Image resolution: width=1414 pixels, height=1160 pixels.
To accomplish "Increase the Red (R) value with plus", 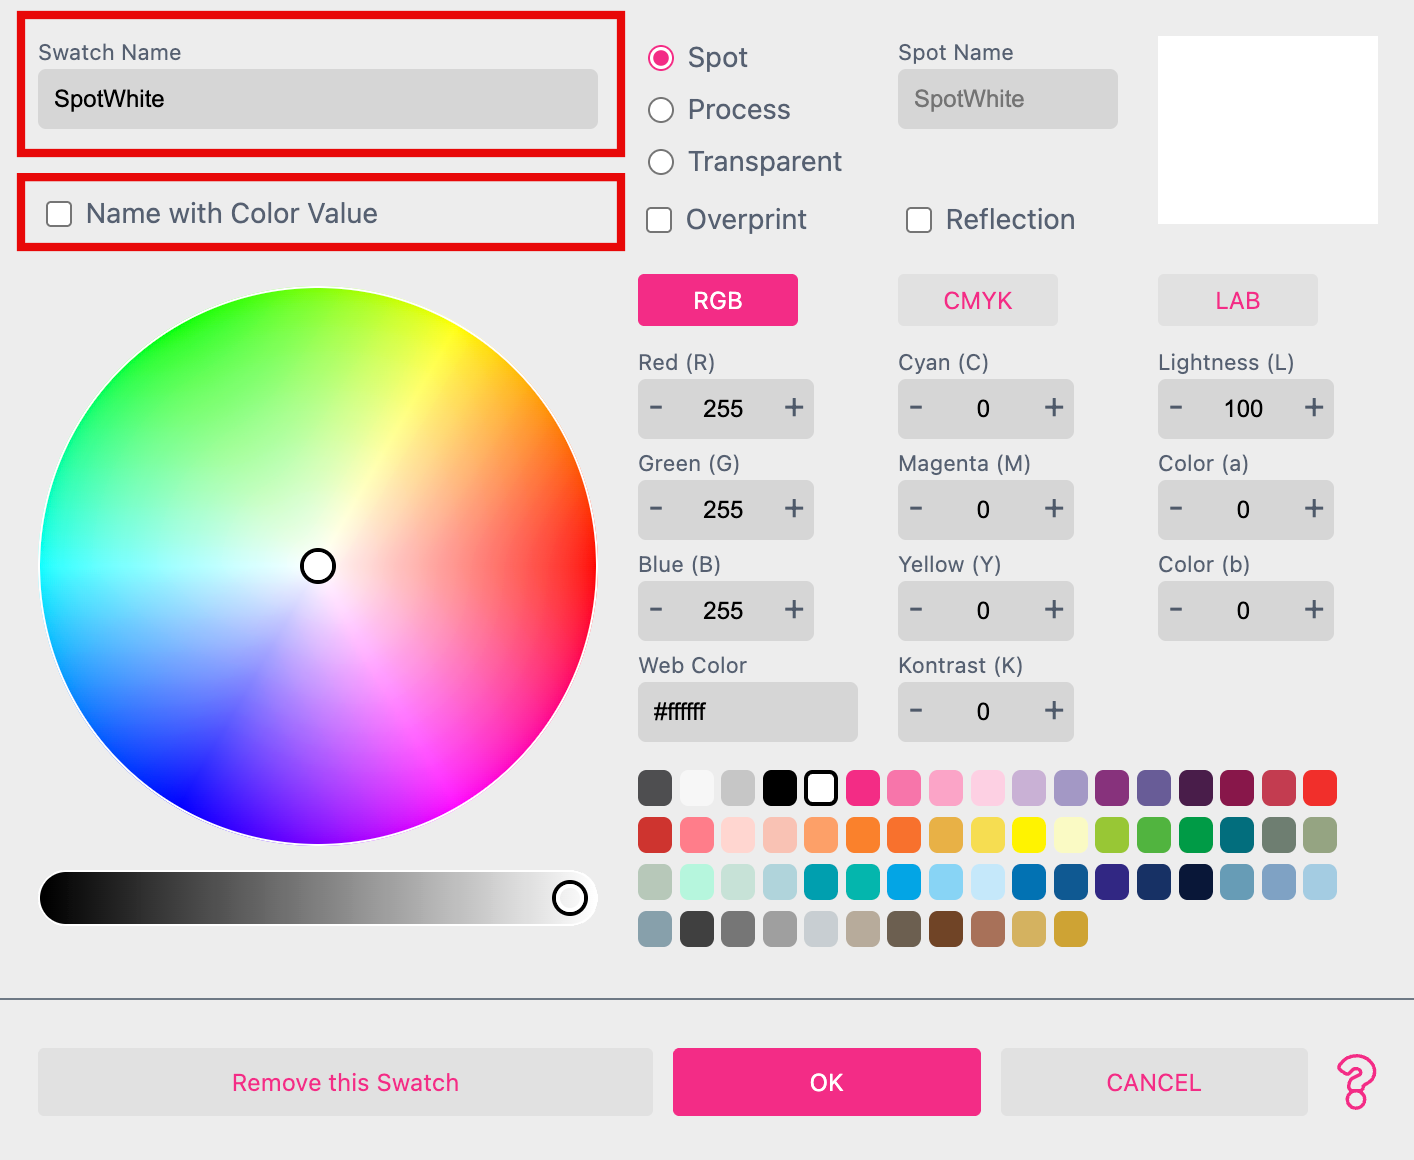I will coord(794,408).
